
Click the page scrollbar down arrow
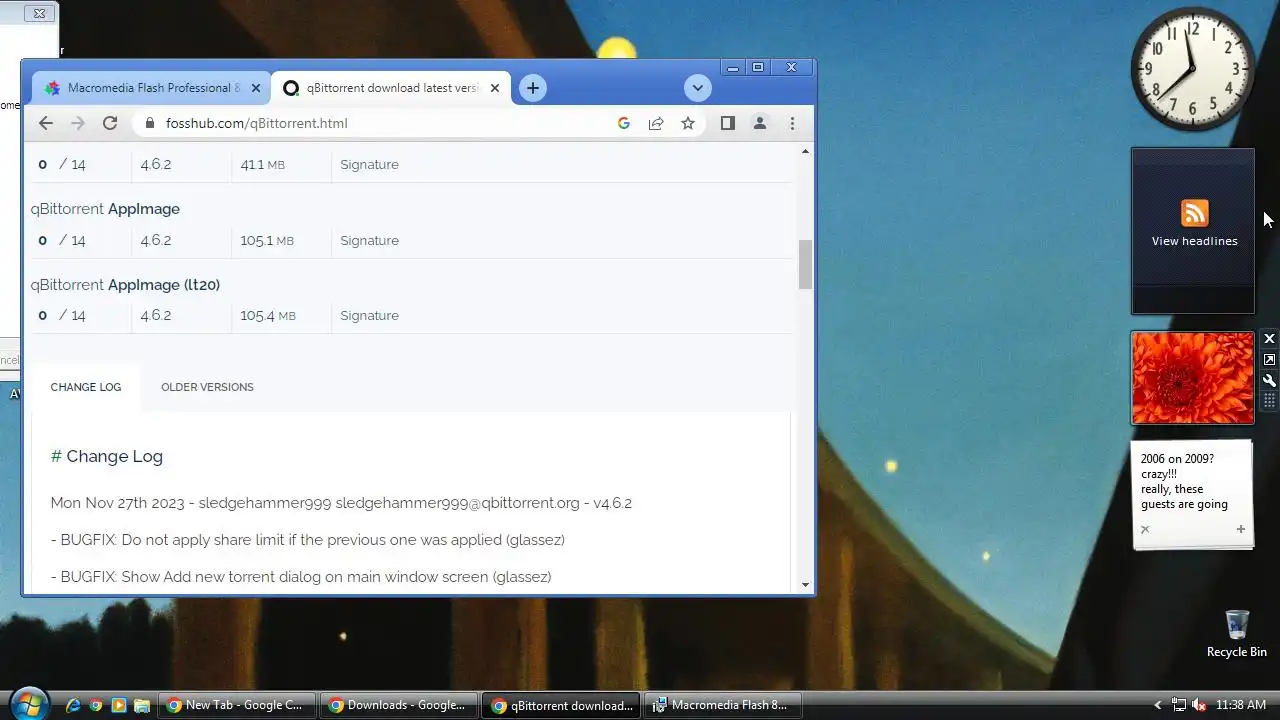(806, 585)
